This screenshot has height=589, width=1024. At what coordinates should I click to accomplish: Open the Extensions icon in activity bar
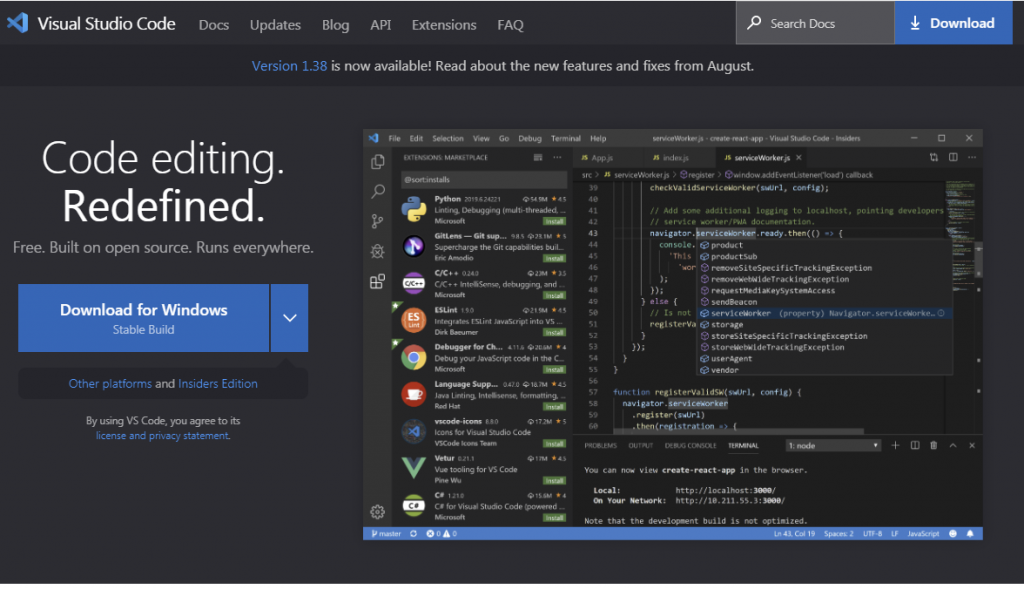pos(377,281)
